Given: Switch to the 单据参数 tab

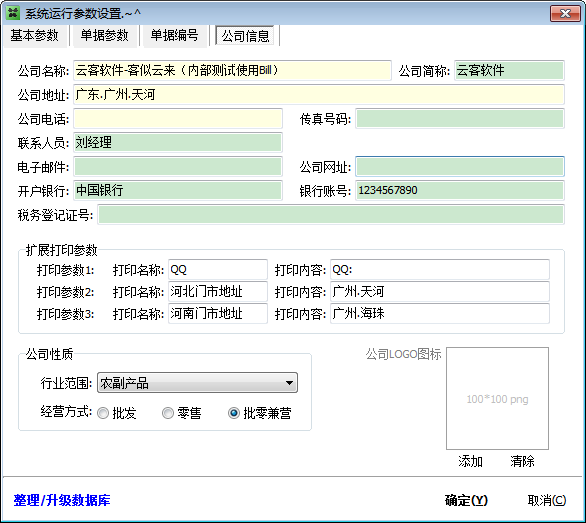Looking at the screenshot, I should (x=105, y=36).
